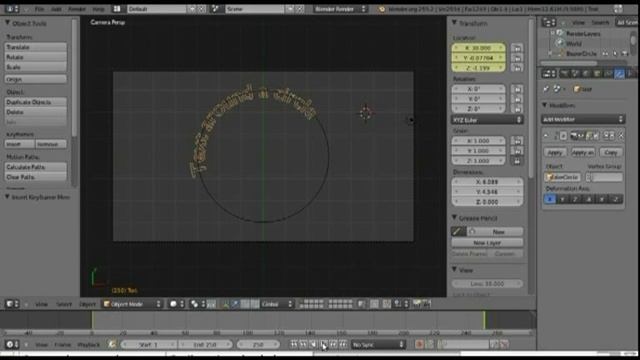
Task: Open the Add menu in the top bar
Action: tap(56, 9)
